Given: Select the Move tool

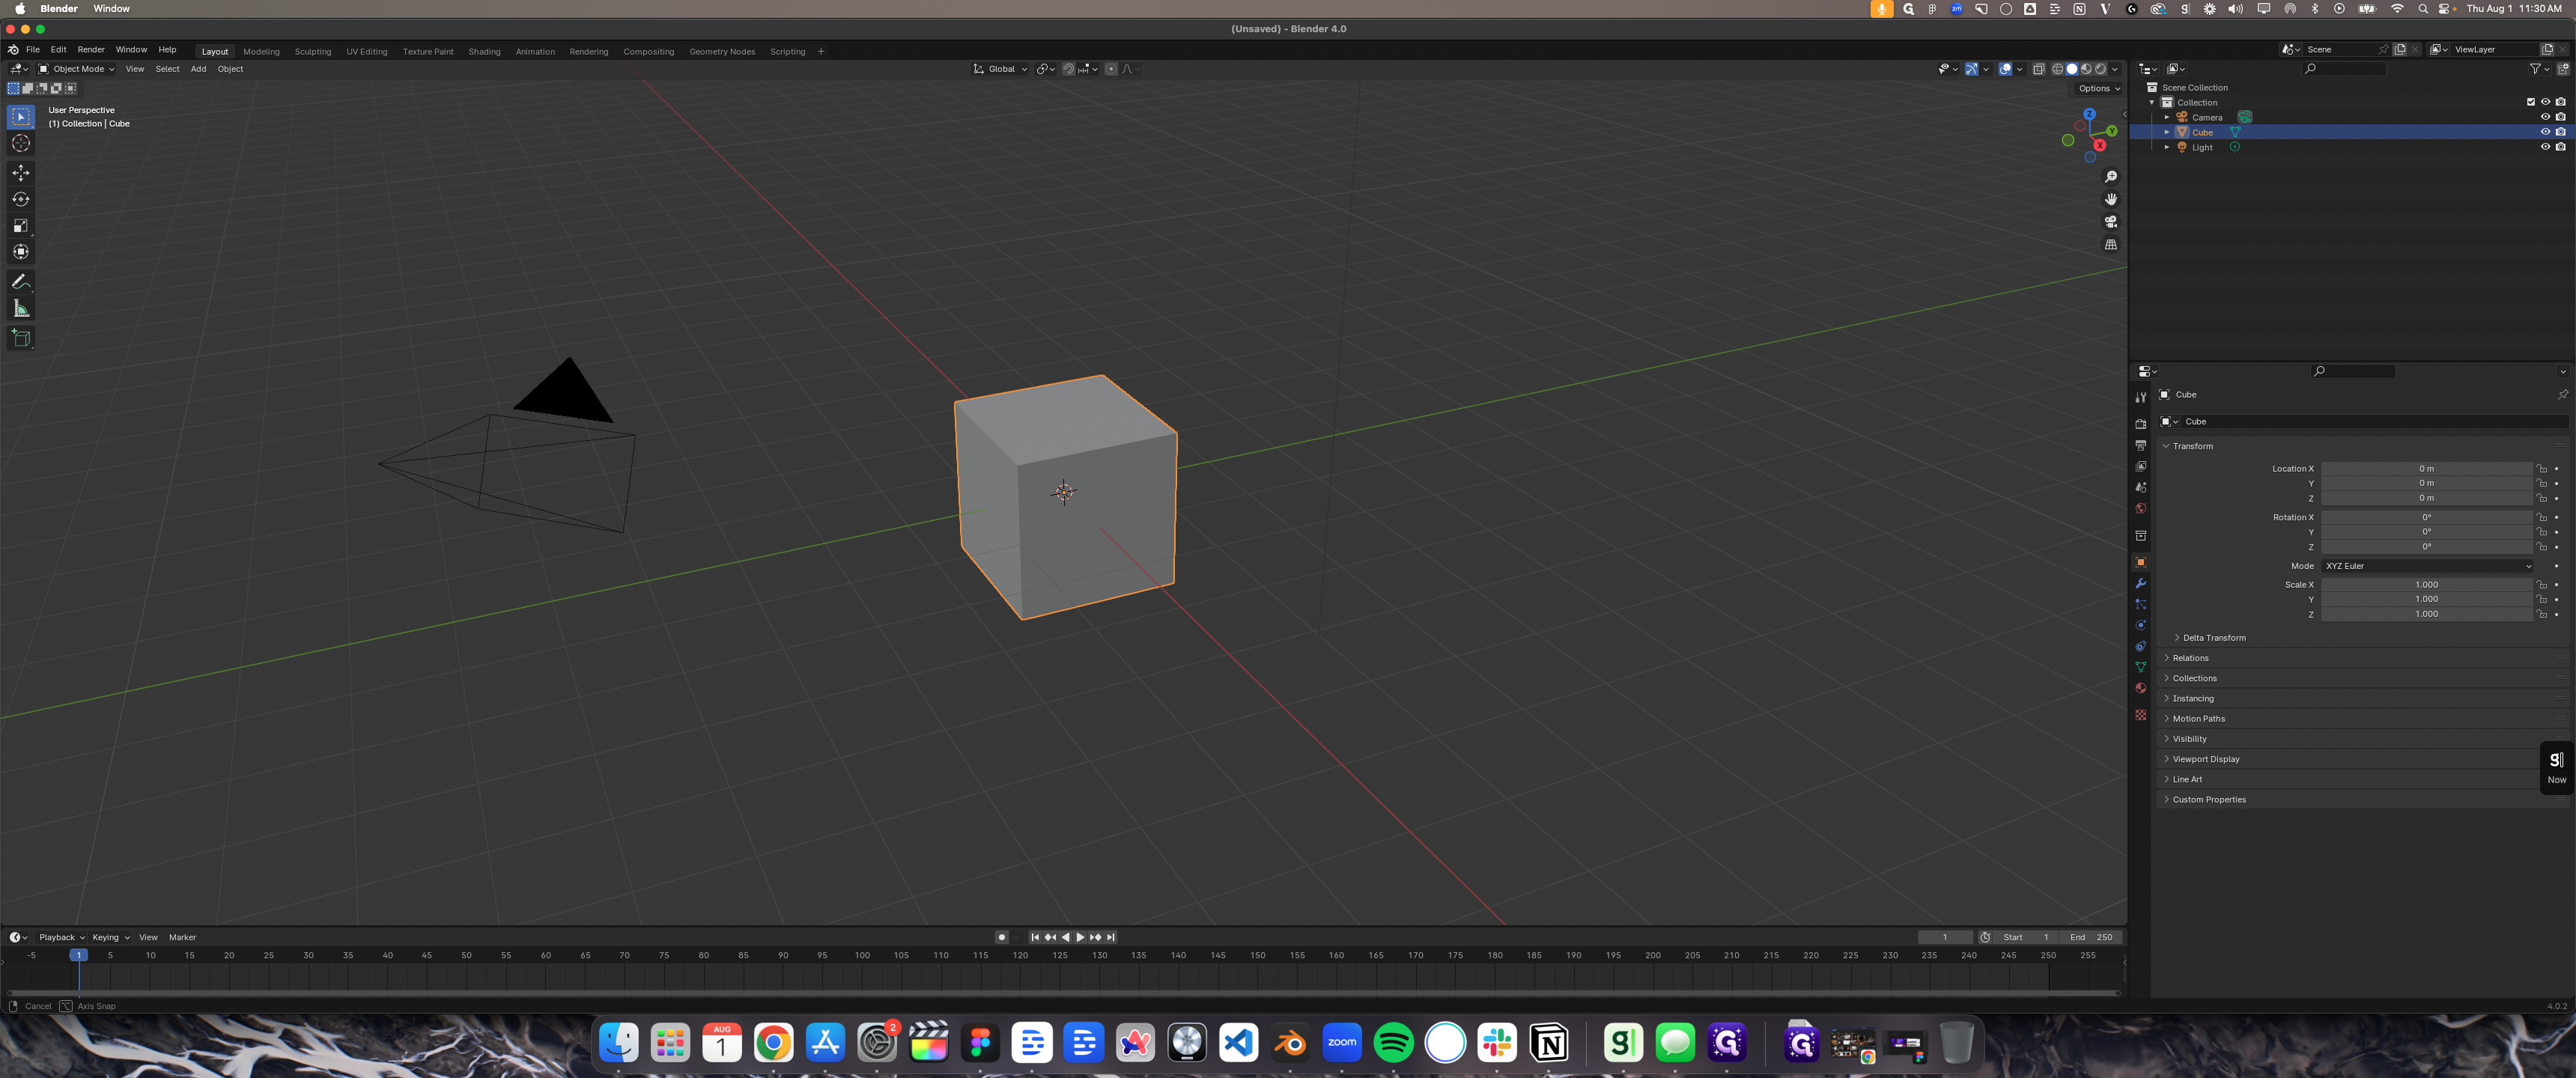Looking at the screenshot, I should pos(20,173).
